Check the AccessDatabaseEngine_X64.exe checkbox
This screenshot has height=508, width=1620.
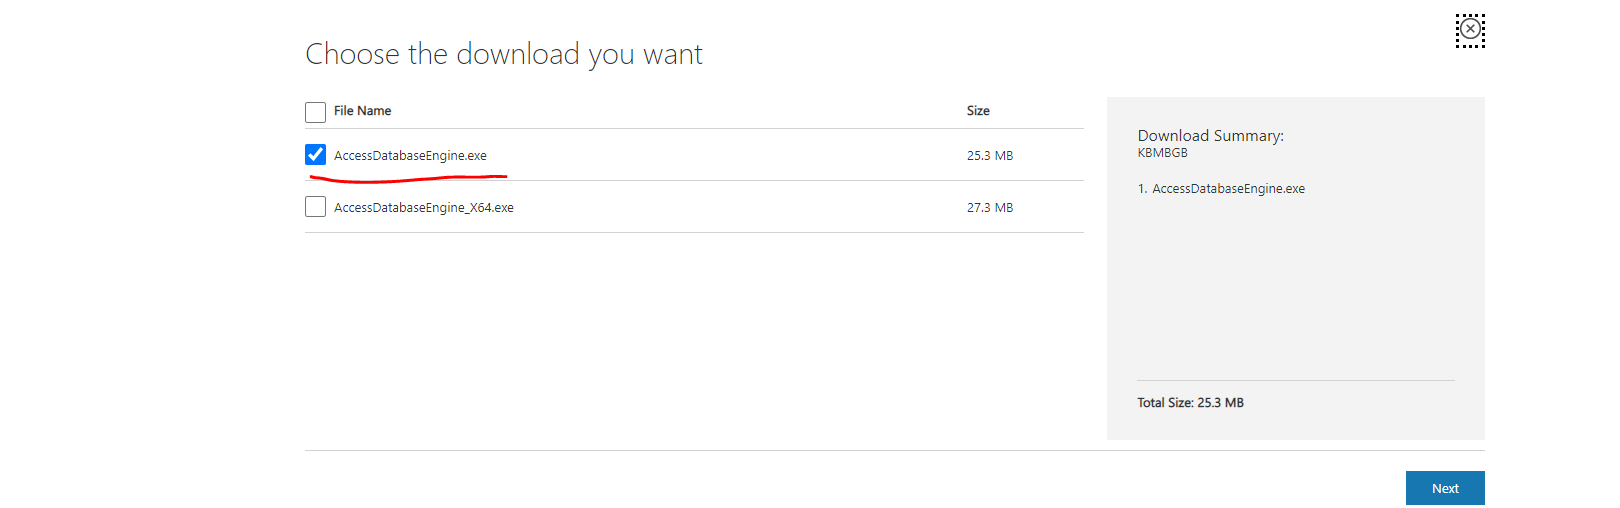coord(315,207)
